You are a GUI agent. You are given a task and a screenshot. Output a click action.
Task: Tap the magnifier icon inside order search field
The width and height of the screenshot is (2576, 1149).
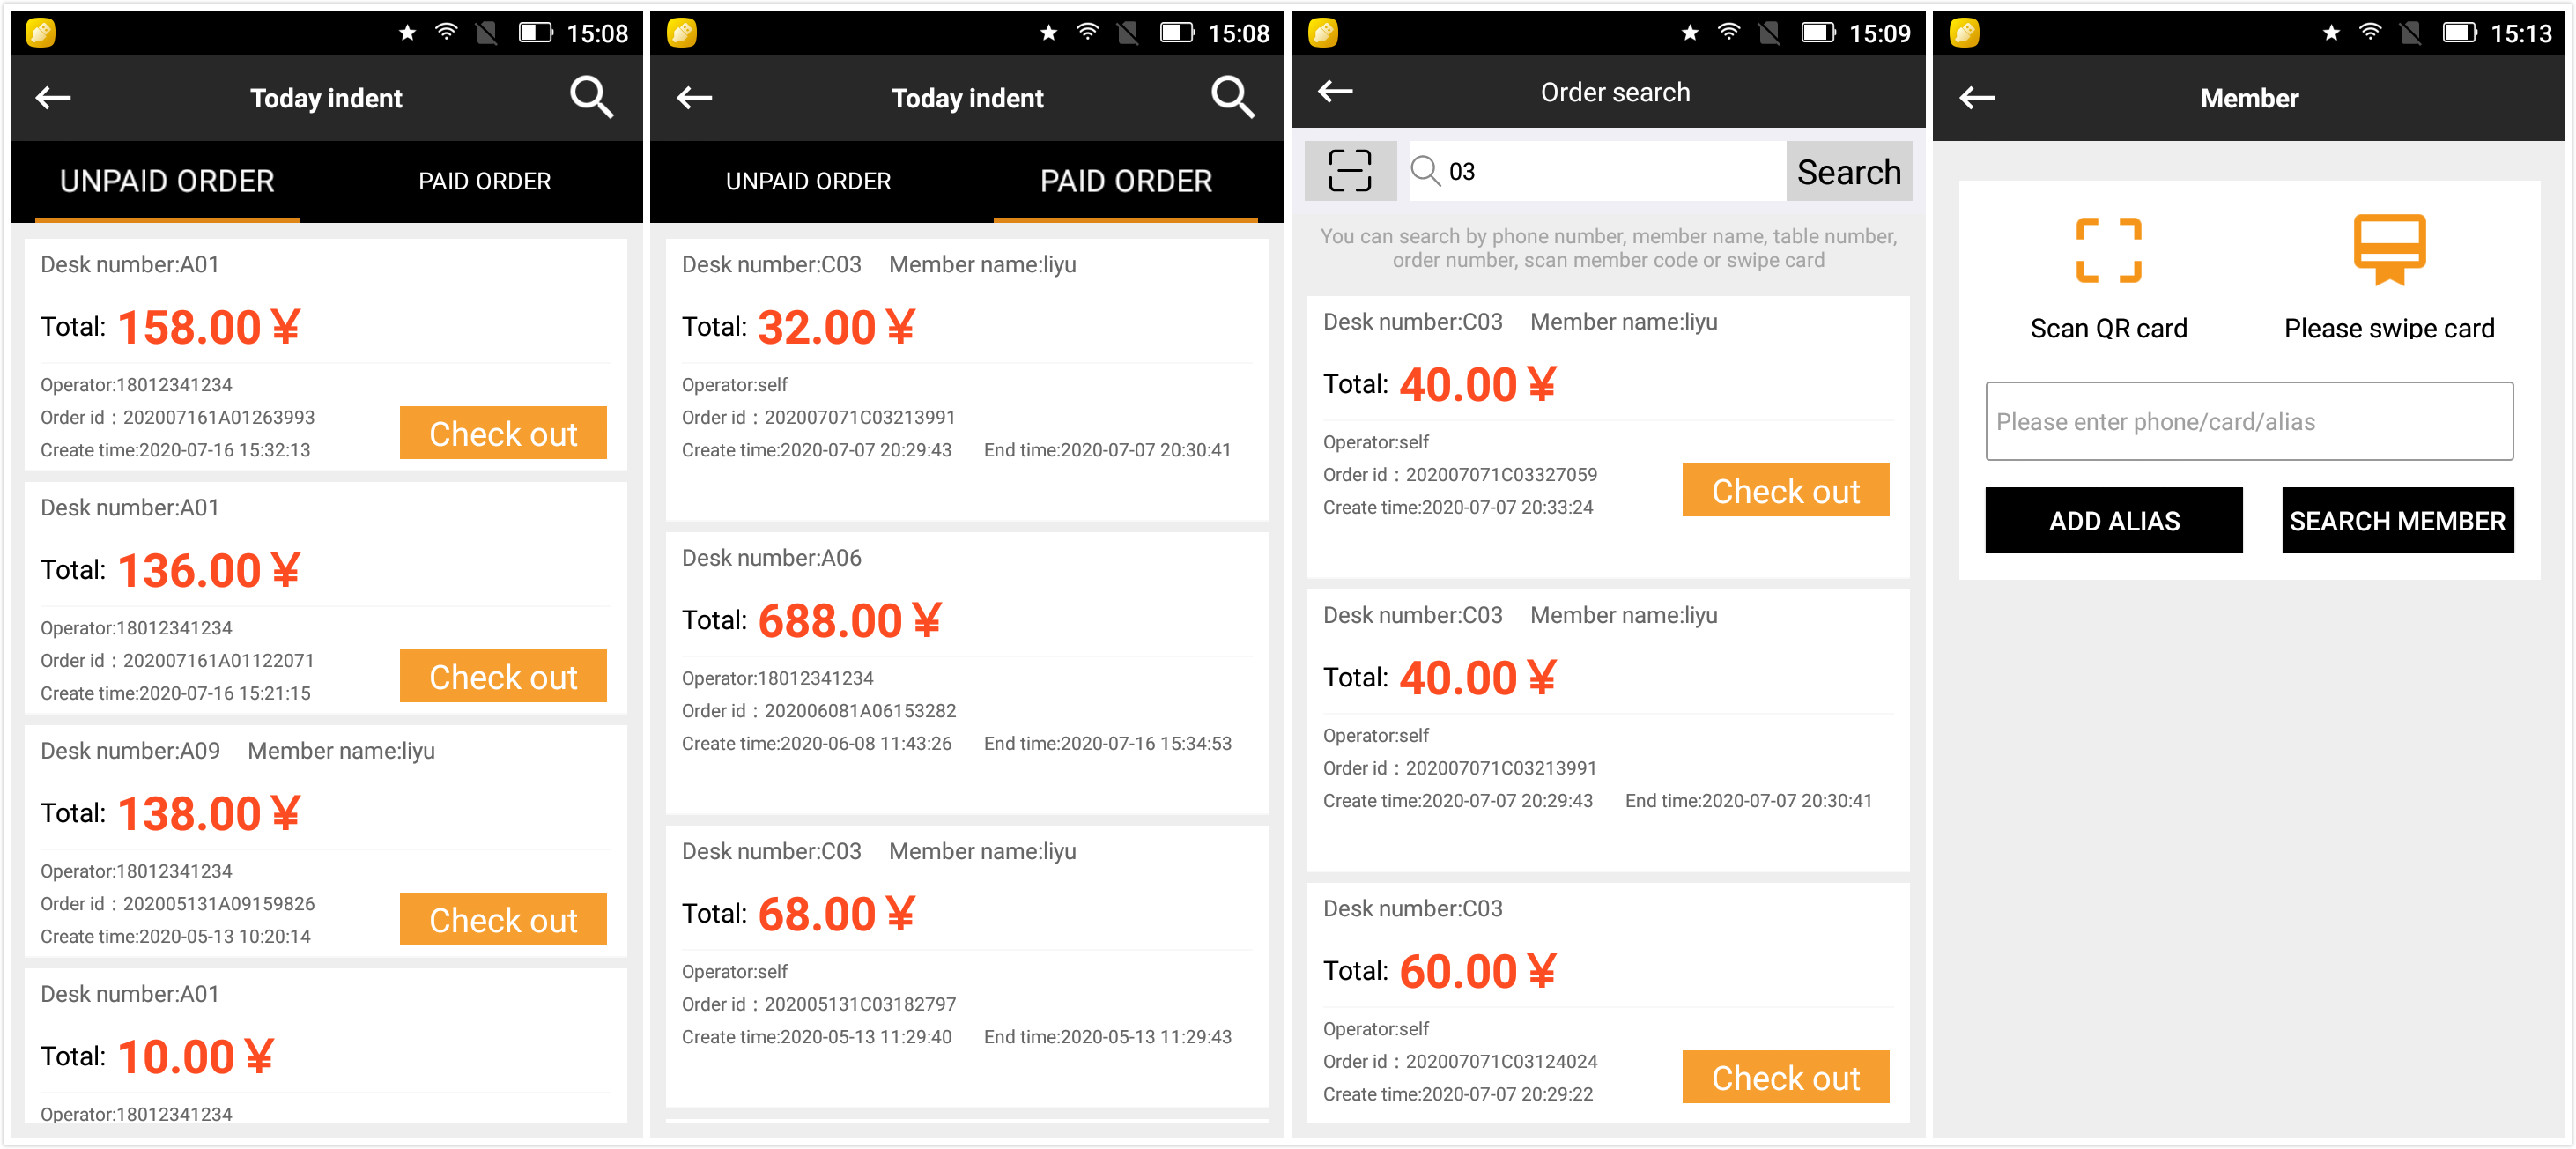coord(1425,171)
